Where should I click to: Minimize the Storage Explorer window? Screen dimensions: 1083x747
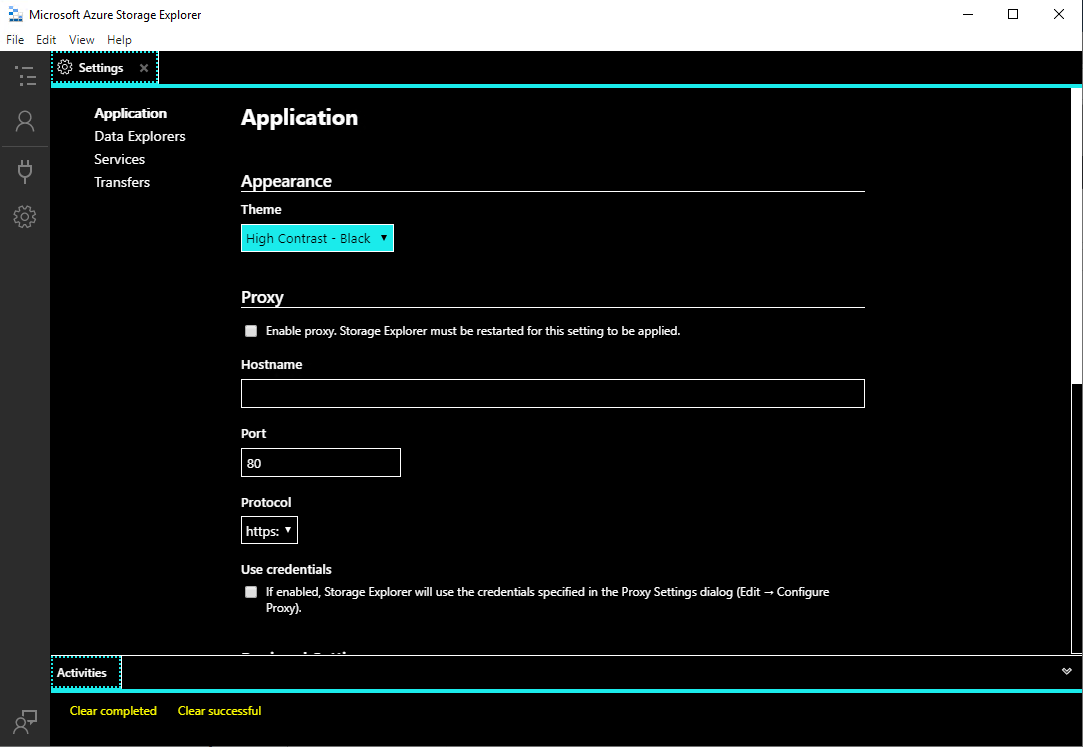pos(968,14)
